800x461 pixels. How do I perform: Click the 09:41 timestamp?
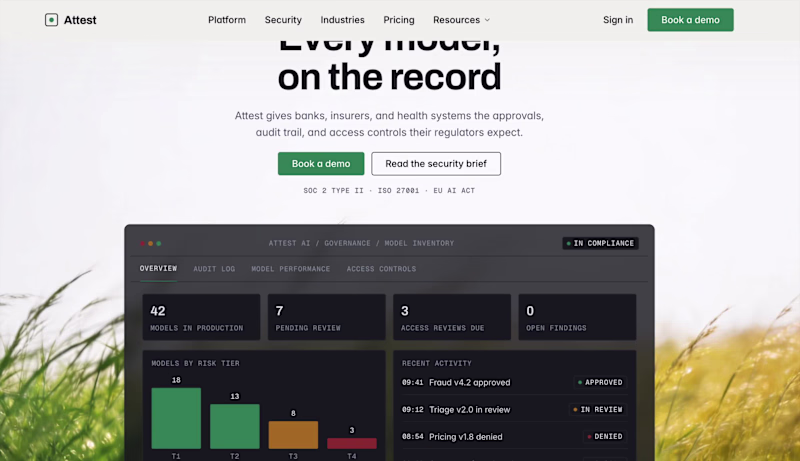[x=412, y=382]
